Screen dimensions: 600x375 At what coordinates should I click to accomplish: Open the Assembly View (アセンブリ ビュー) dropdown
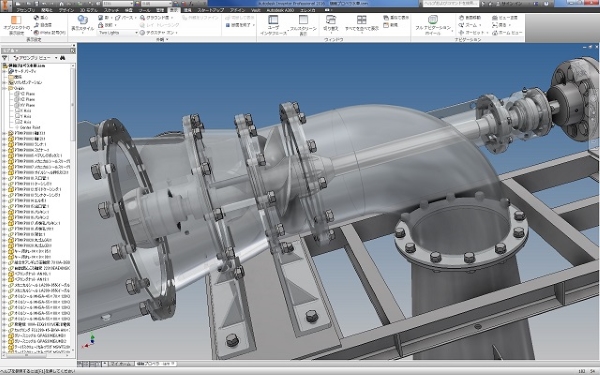(x=35, y=58)
